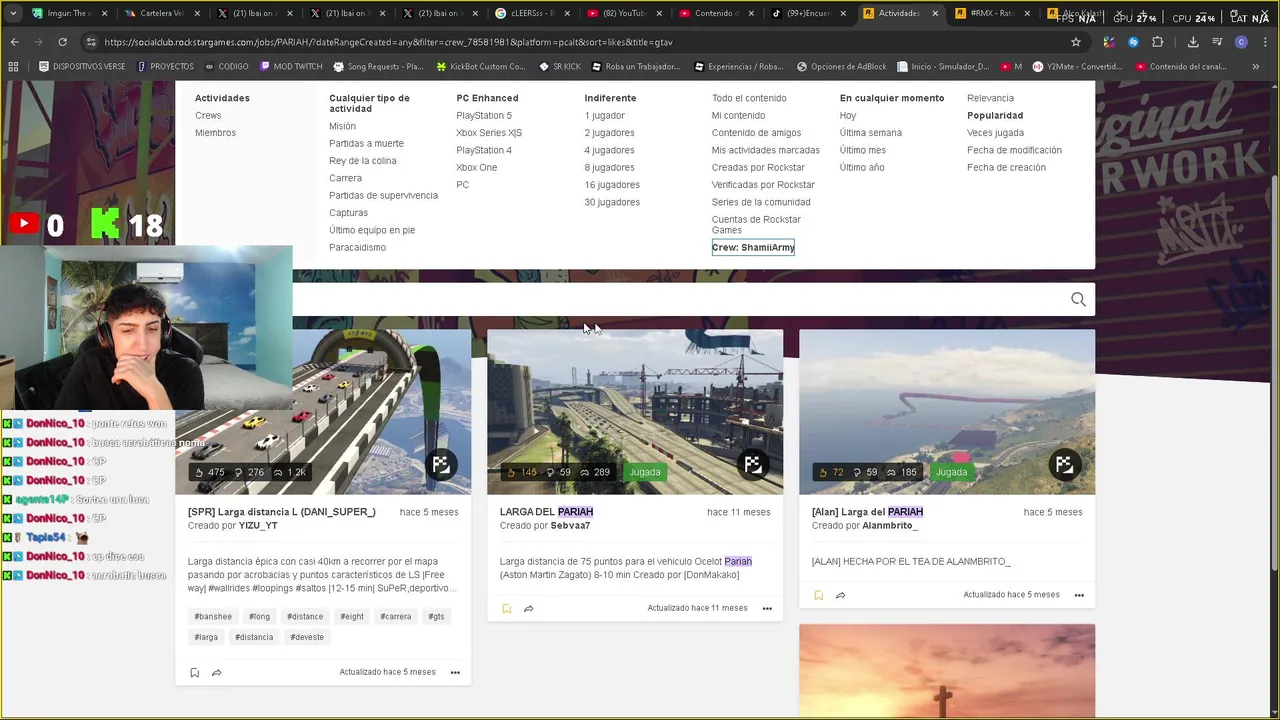The width and height of the screenshot is (1280, 720).
Task: Open the tab search dropdown arrow
Action: [13, 14]
